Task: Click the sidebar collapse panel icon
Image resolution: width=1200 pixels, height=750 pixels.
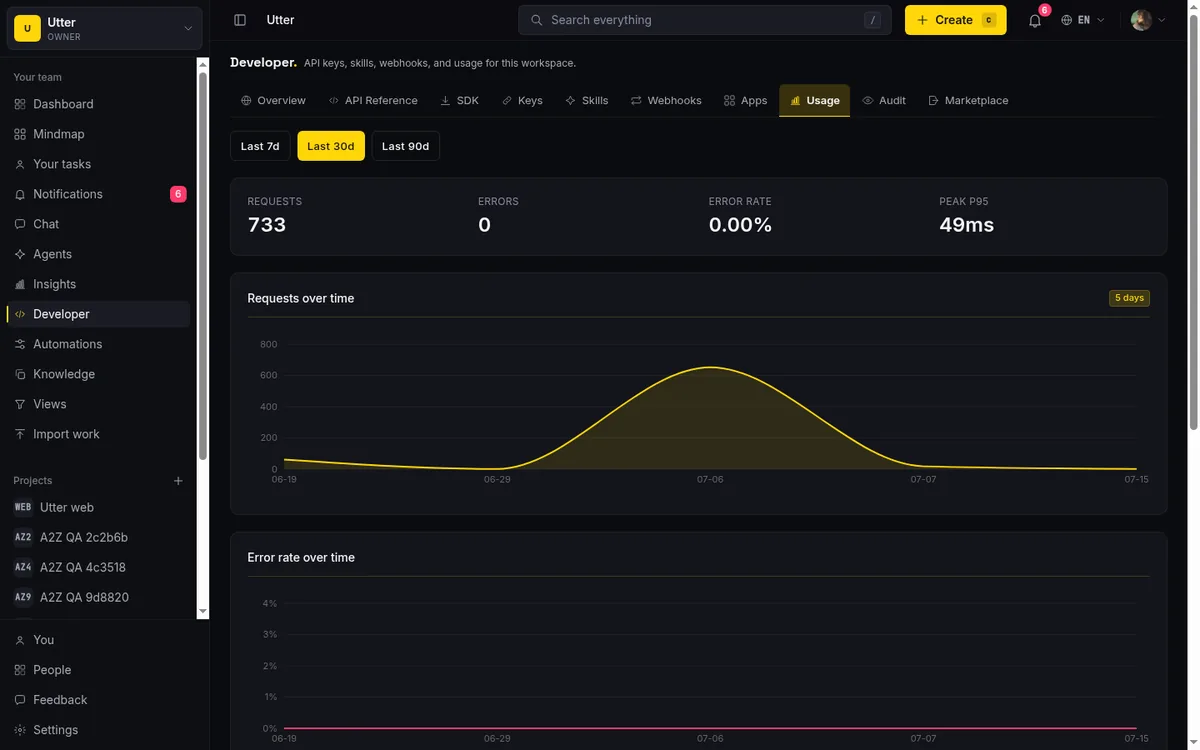Action: click(x=240, y=20)
